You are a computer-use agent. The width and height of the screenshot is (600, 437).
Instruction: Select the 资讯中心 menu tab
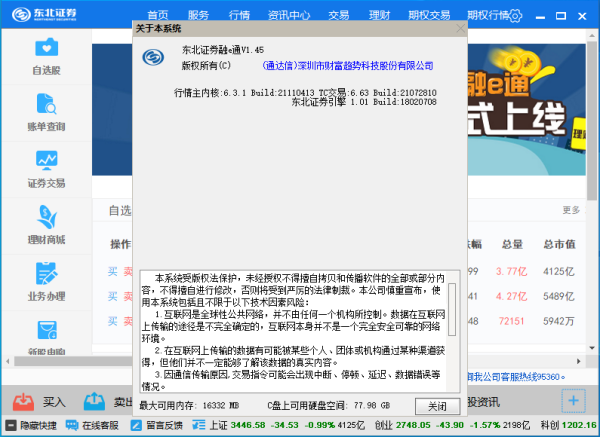tap(289, 15)
